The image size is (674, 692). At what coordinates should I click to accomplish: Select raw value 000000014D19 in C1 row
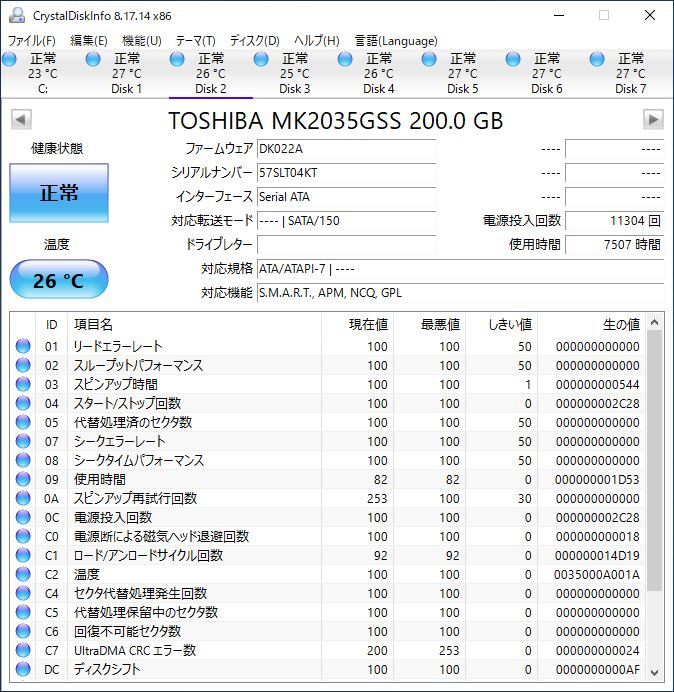click(x=597, y=556)
